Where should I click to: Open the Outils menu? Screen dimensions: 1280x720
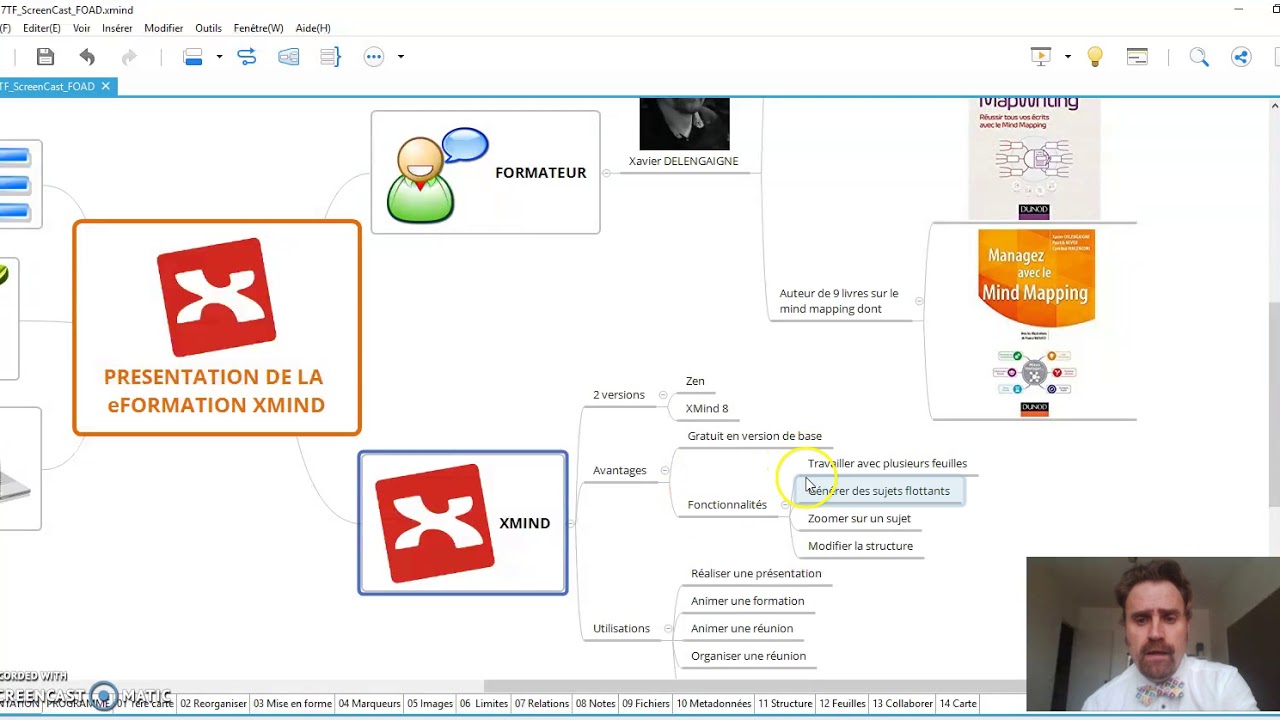click(x=209, y=28)
